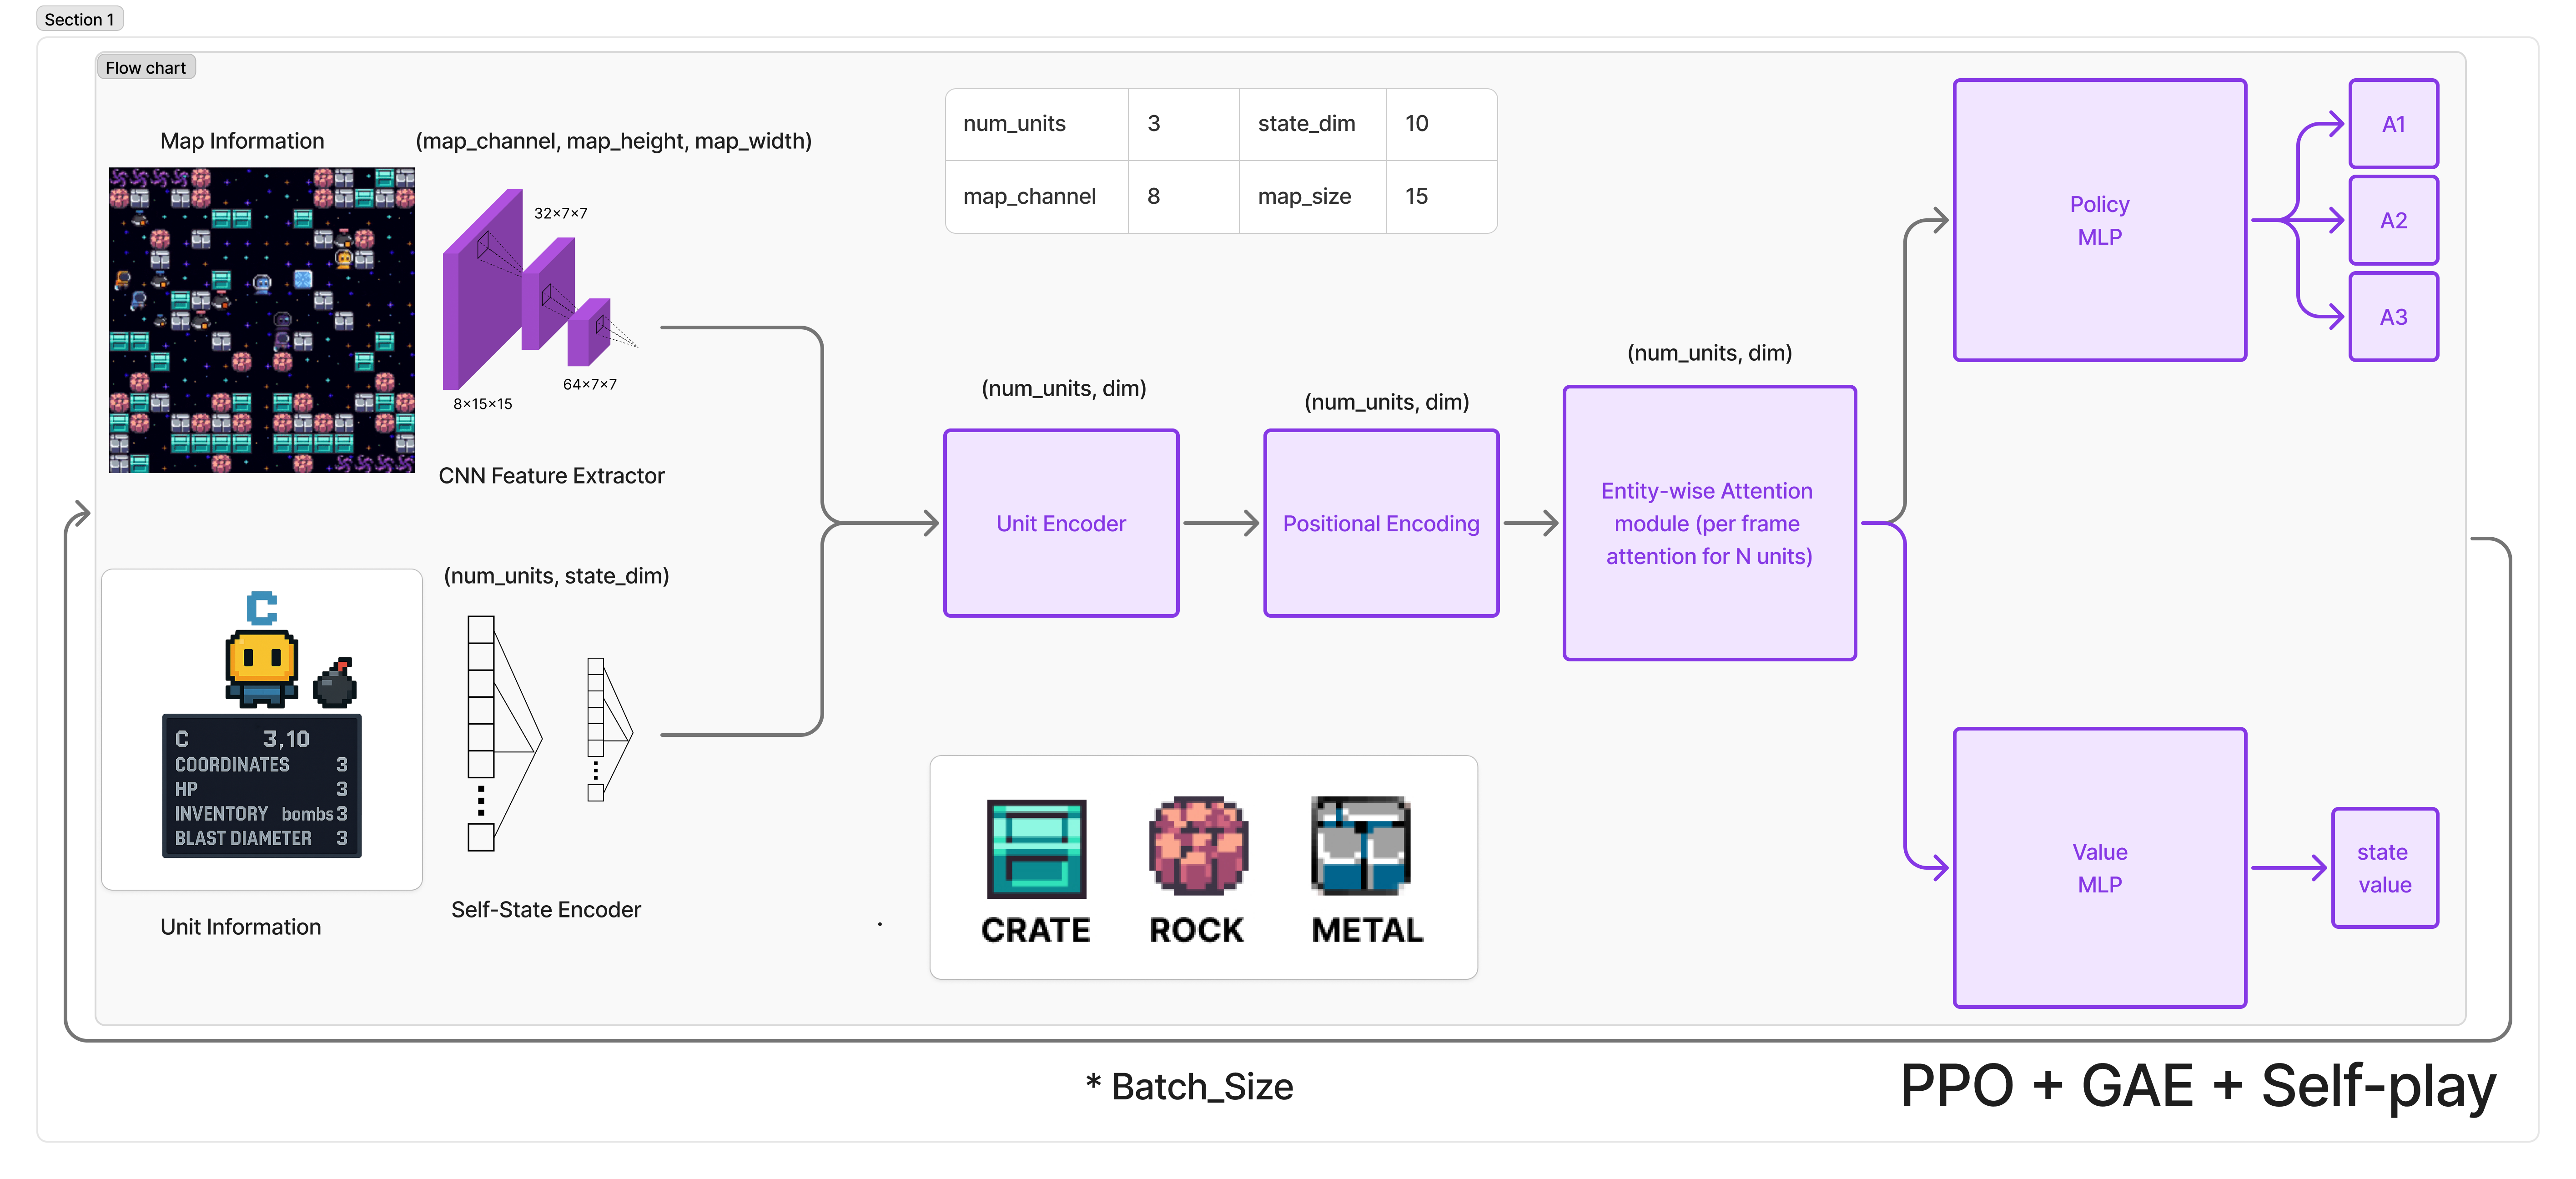Click the 64×7×7 dimension label
This screenshot has height=1179, width=2576.
click(590, 384)
